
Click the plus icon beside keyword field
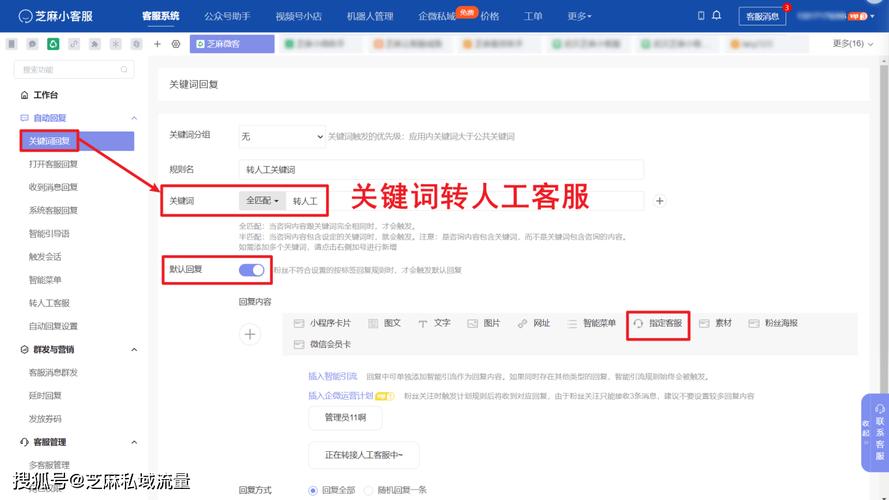[660, 201]
